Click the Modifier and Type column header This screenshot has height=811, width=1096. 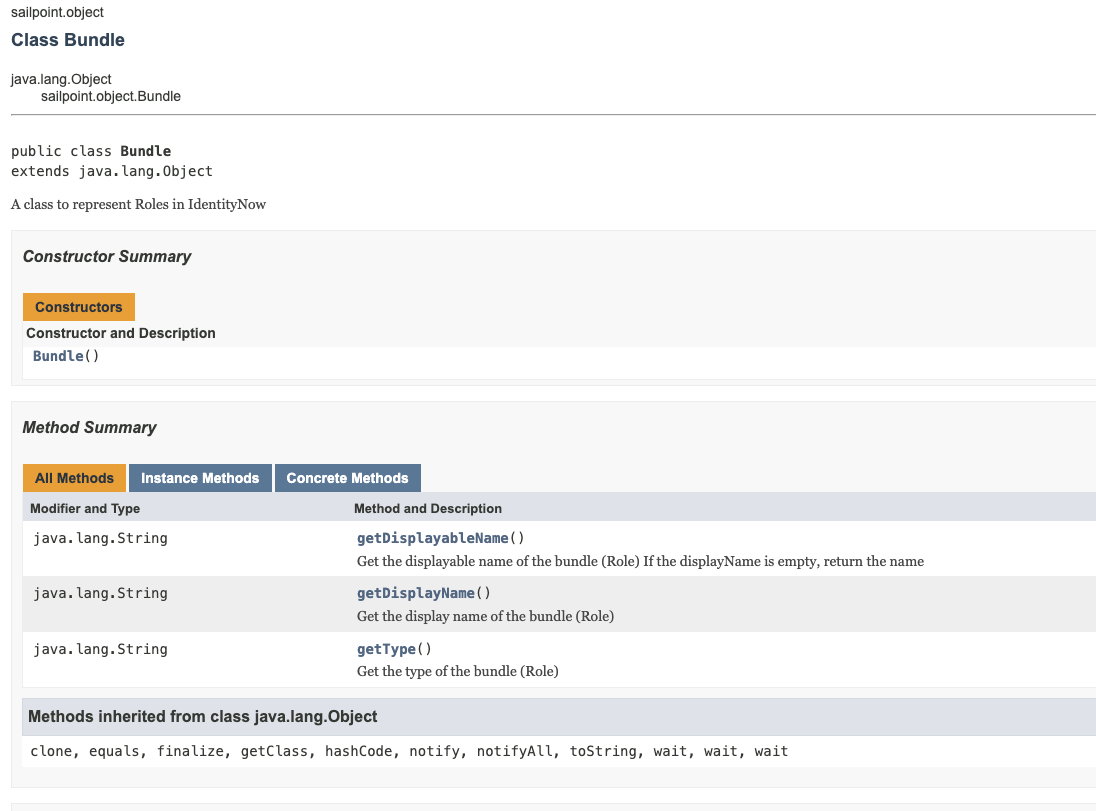tap(85, 509)
